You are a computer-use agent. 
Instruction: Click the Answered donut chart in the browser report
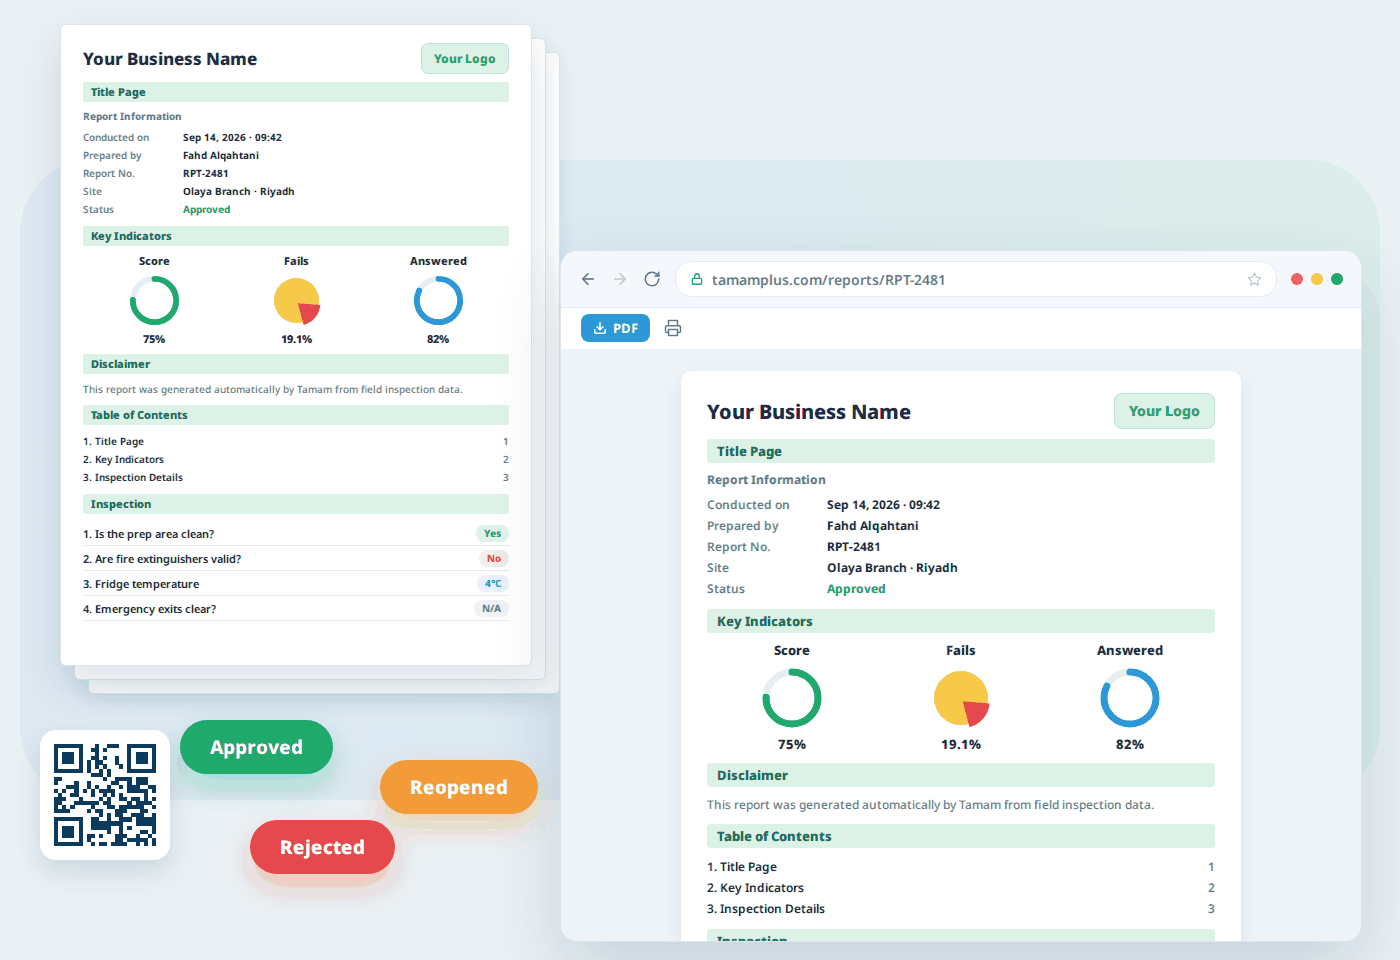pyautogui.click(x=1130, y=698)
